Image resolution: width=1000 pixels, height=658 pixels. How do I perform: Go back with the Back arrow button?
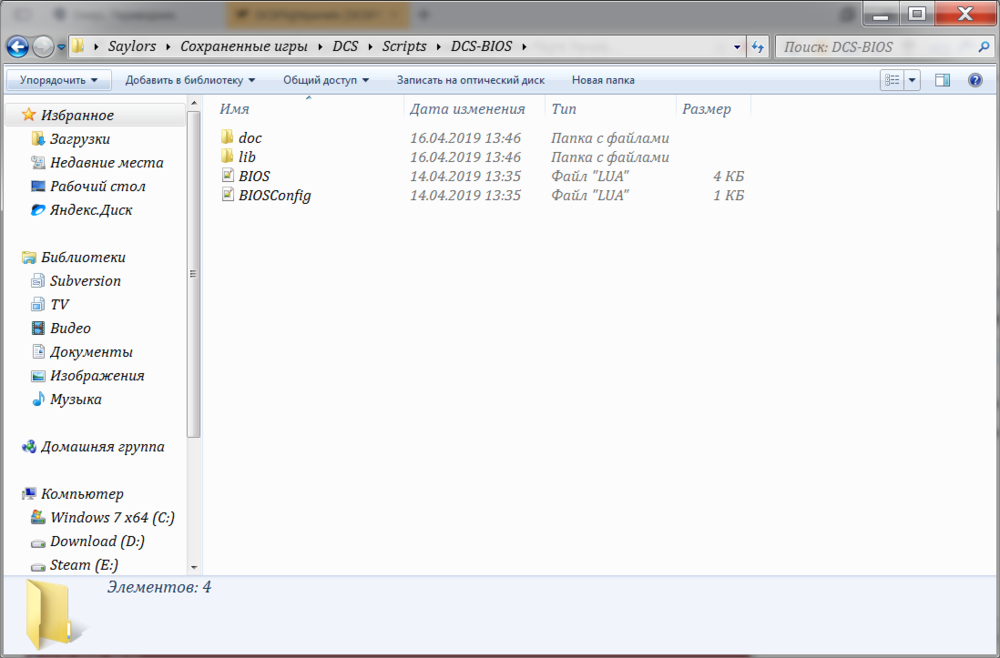pos(18,47)
